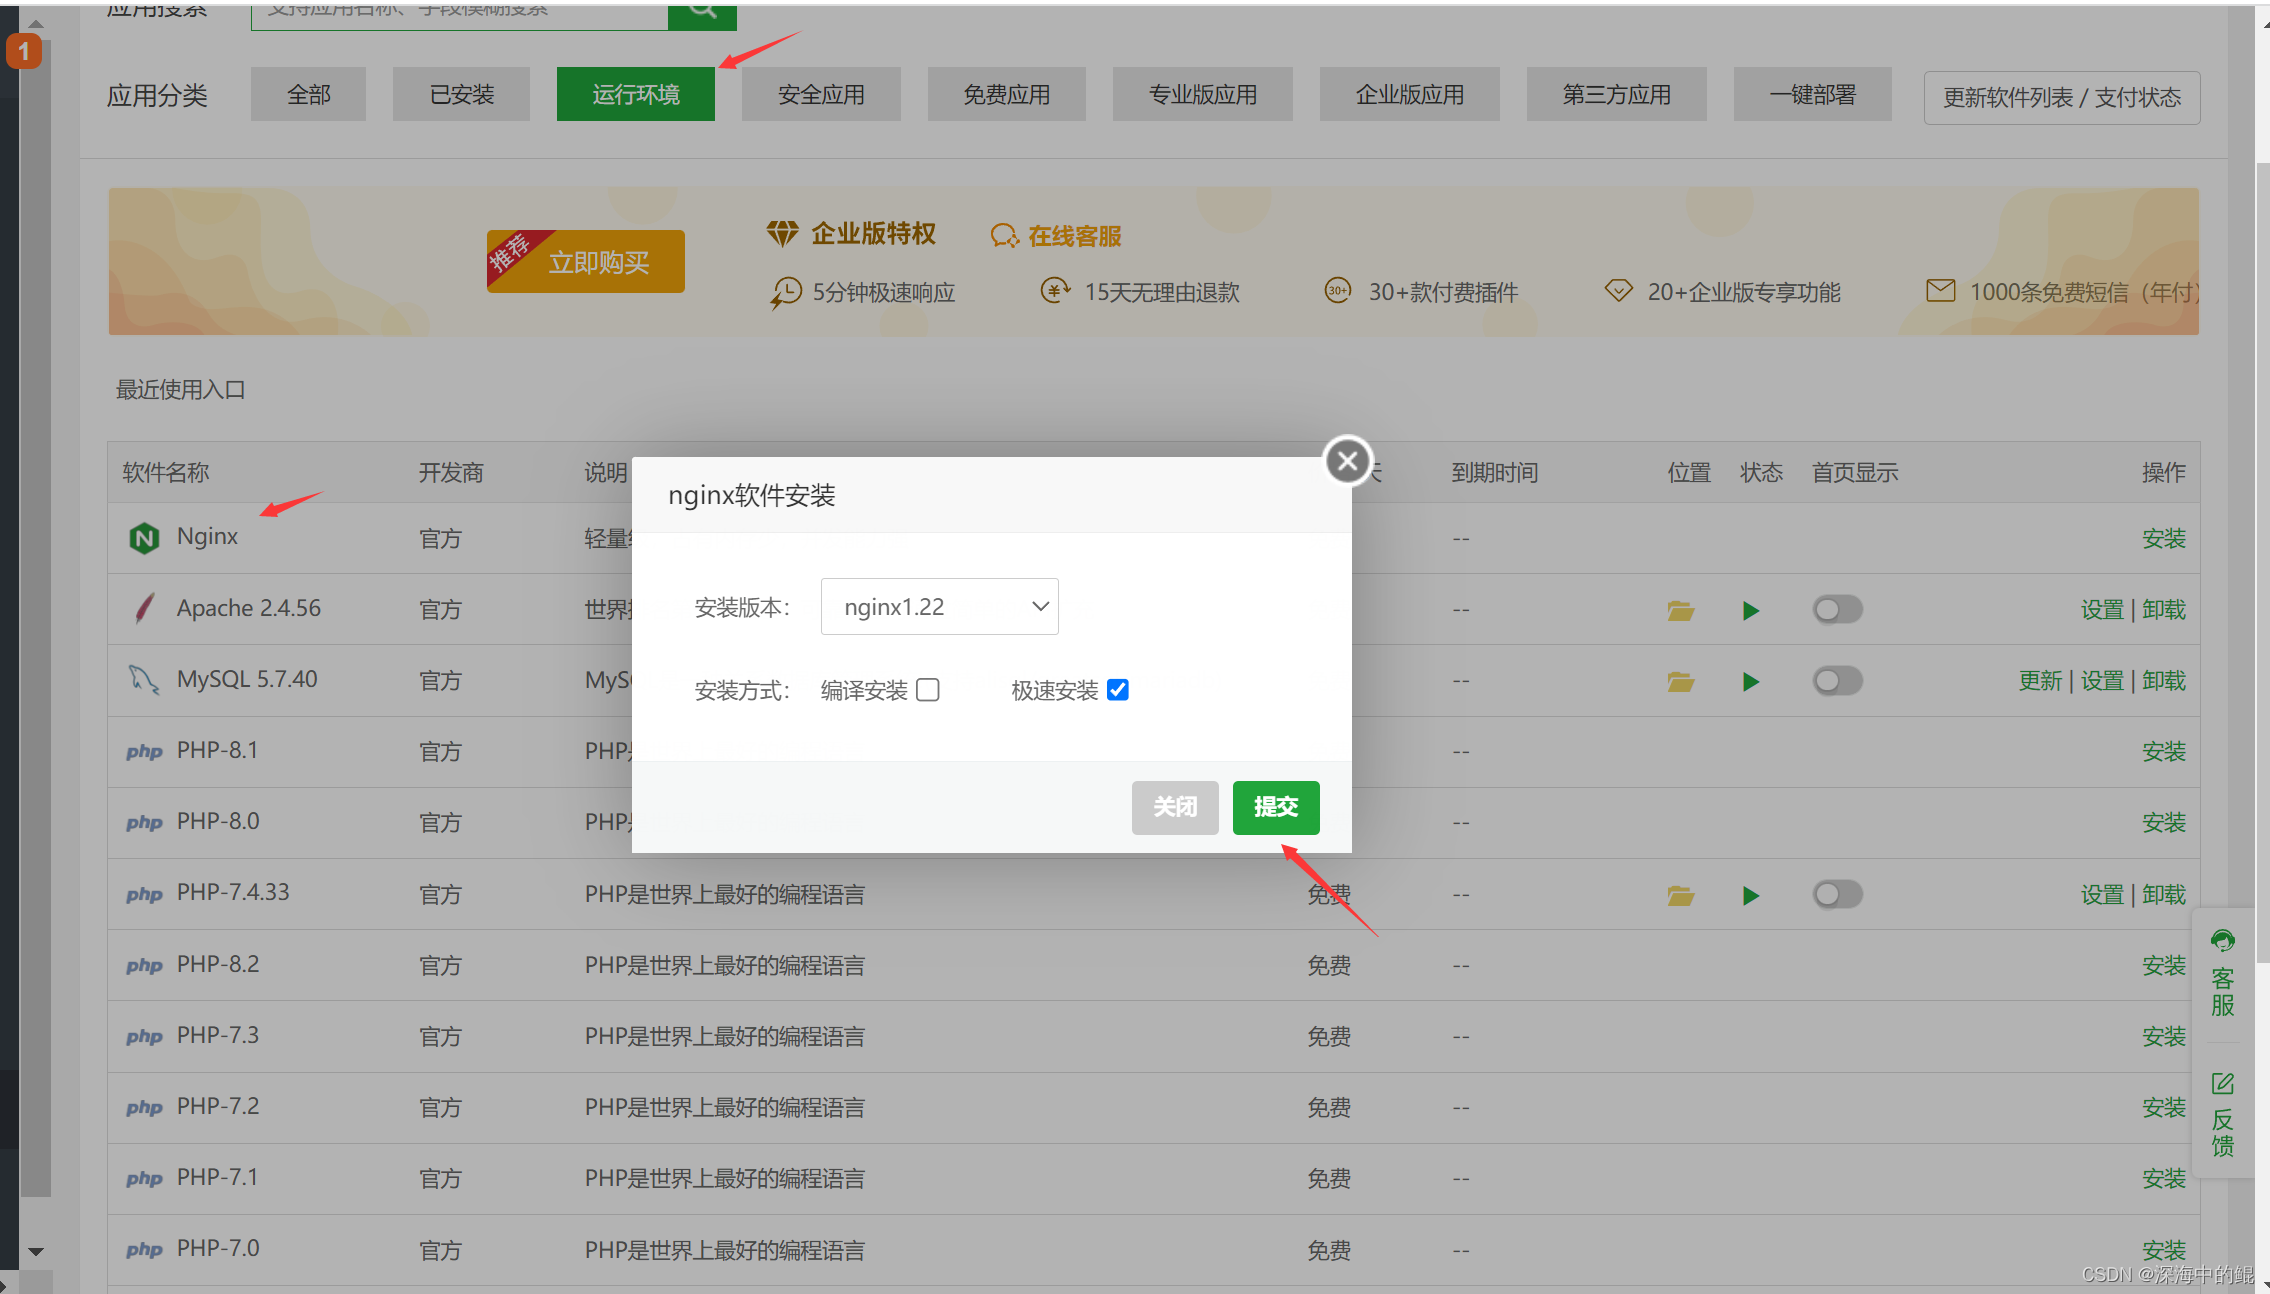Click 更新软件列表 / 支付状态 button
The width and height of the screenshot is (2270, 1294).
tap(2062, 98)
